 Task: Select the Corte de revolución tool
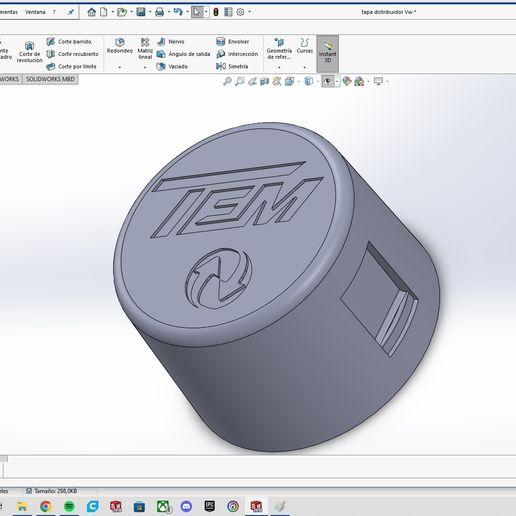[29, 52]
